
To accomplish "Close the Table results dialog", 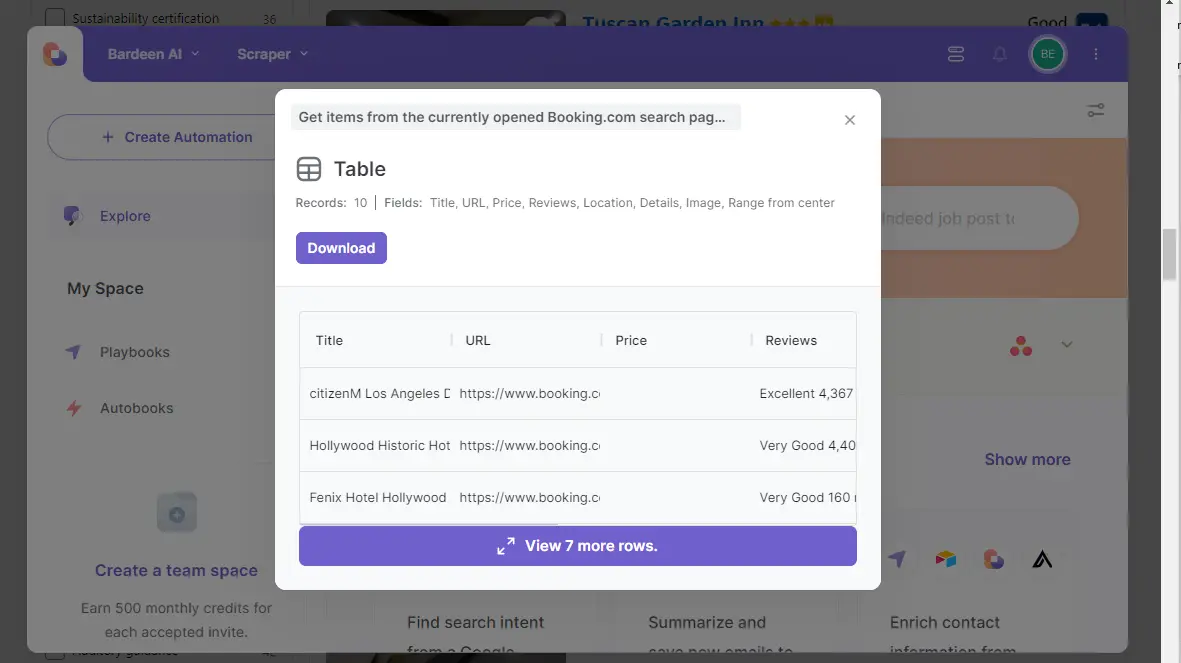I will tap(850, 120).
